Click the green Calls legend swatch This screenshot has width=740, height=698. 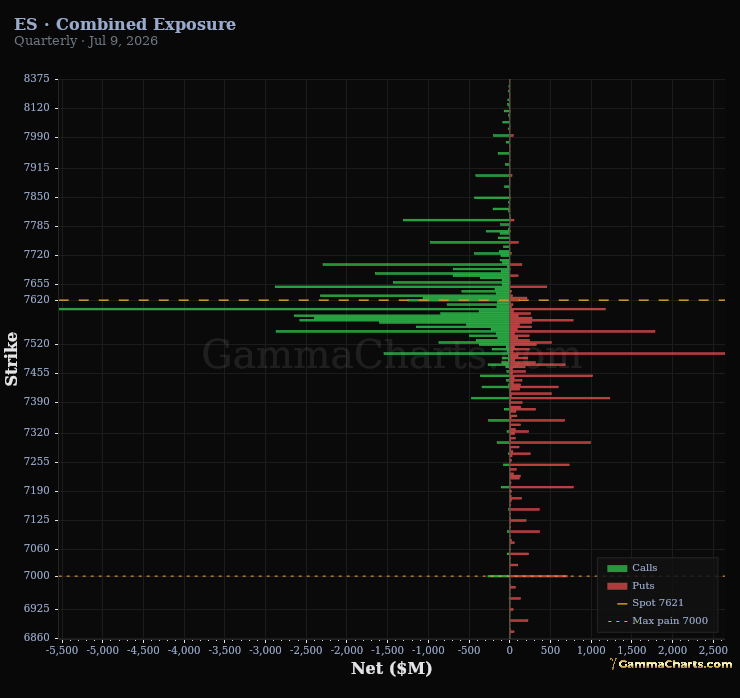617,568
